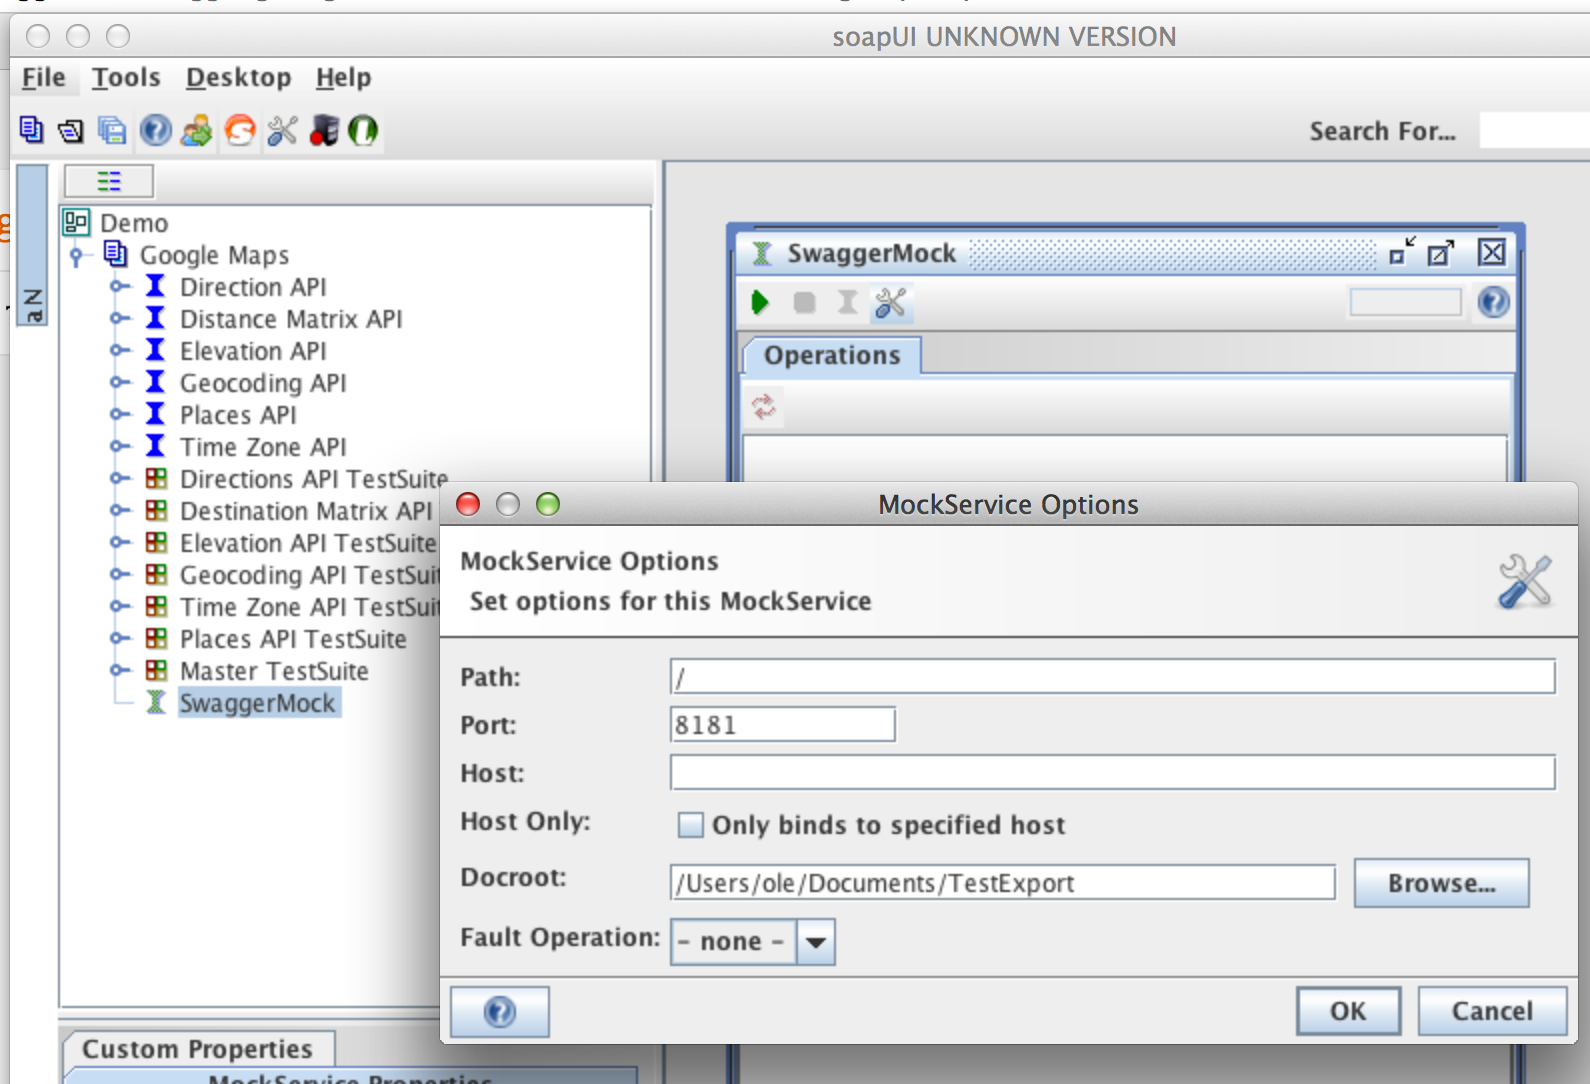Click the red refresh arrows under Operations
This screenshot has height=1084, width=1590.
tap(764, 406)
